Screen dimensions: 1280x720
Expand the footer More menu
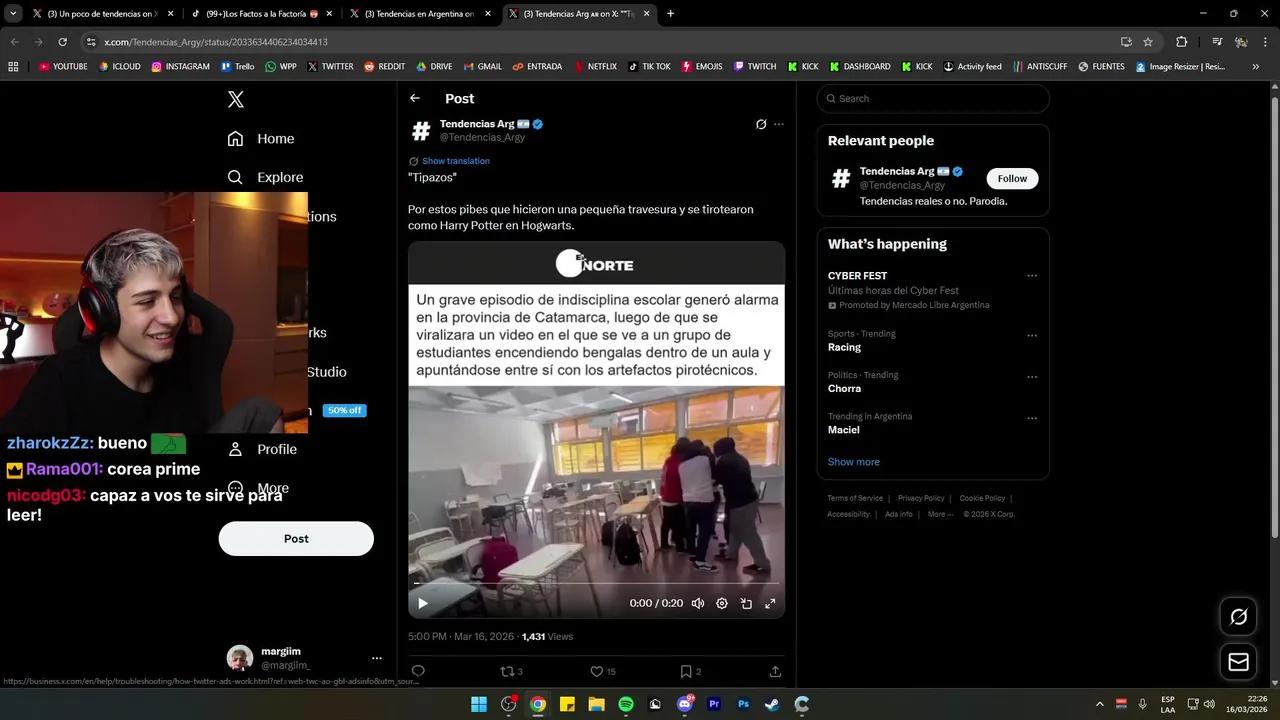pos(939,514)
